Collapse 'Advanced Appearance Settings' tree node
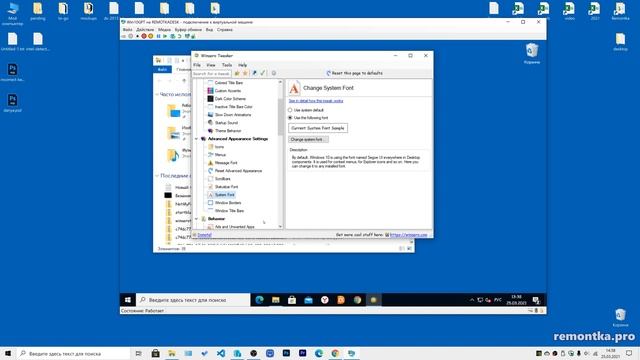This screenshot has height=360, width=640. (x=196, y=139)
